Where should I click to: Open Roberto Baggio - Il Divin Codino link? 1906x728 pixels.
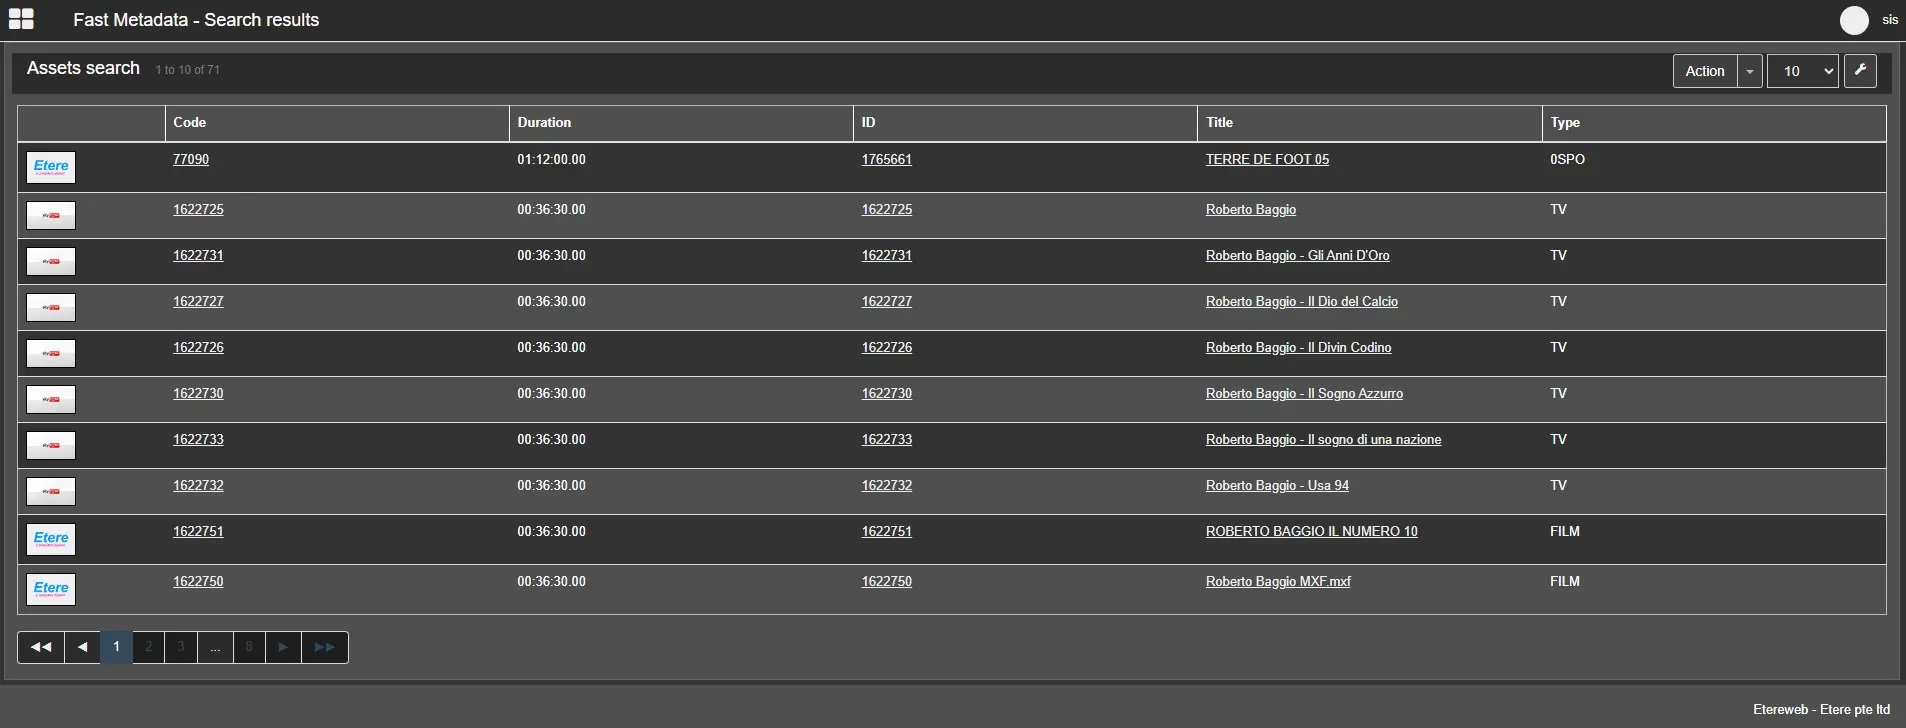tap(1298, 348)
